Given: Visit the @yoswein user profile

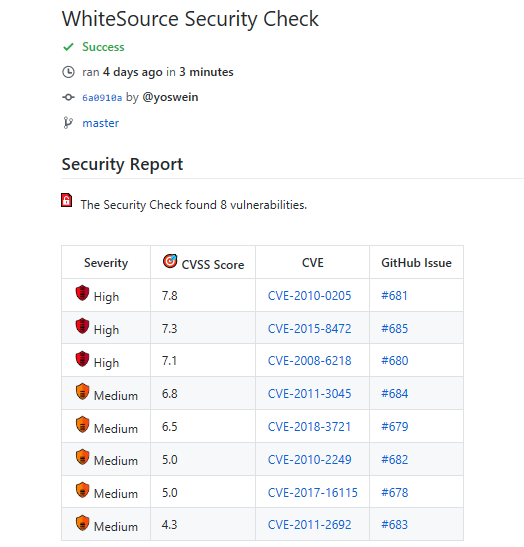Looking at the screenshot, I should (170, 97).
